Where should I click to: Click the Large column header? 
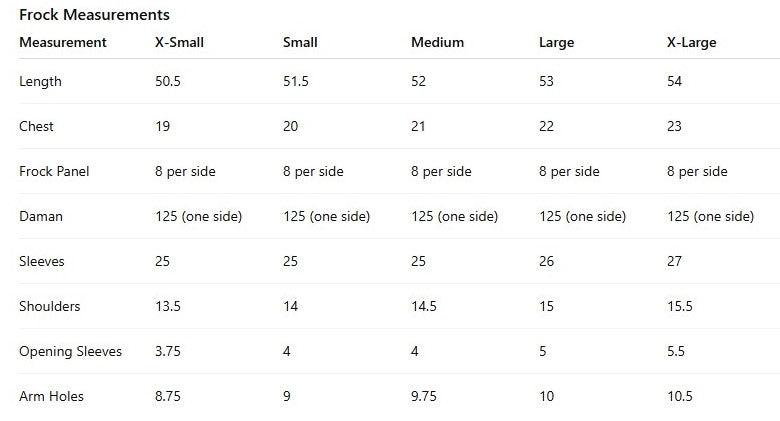click(x=556, y=43)
